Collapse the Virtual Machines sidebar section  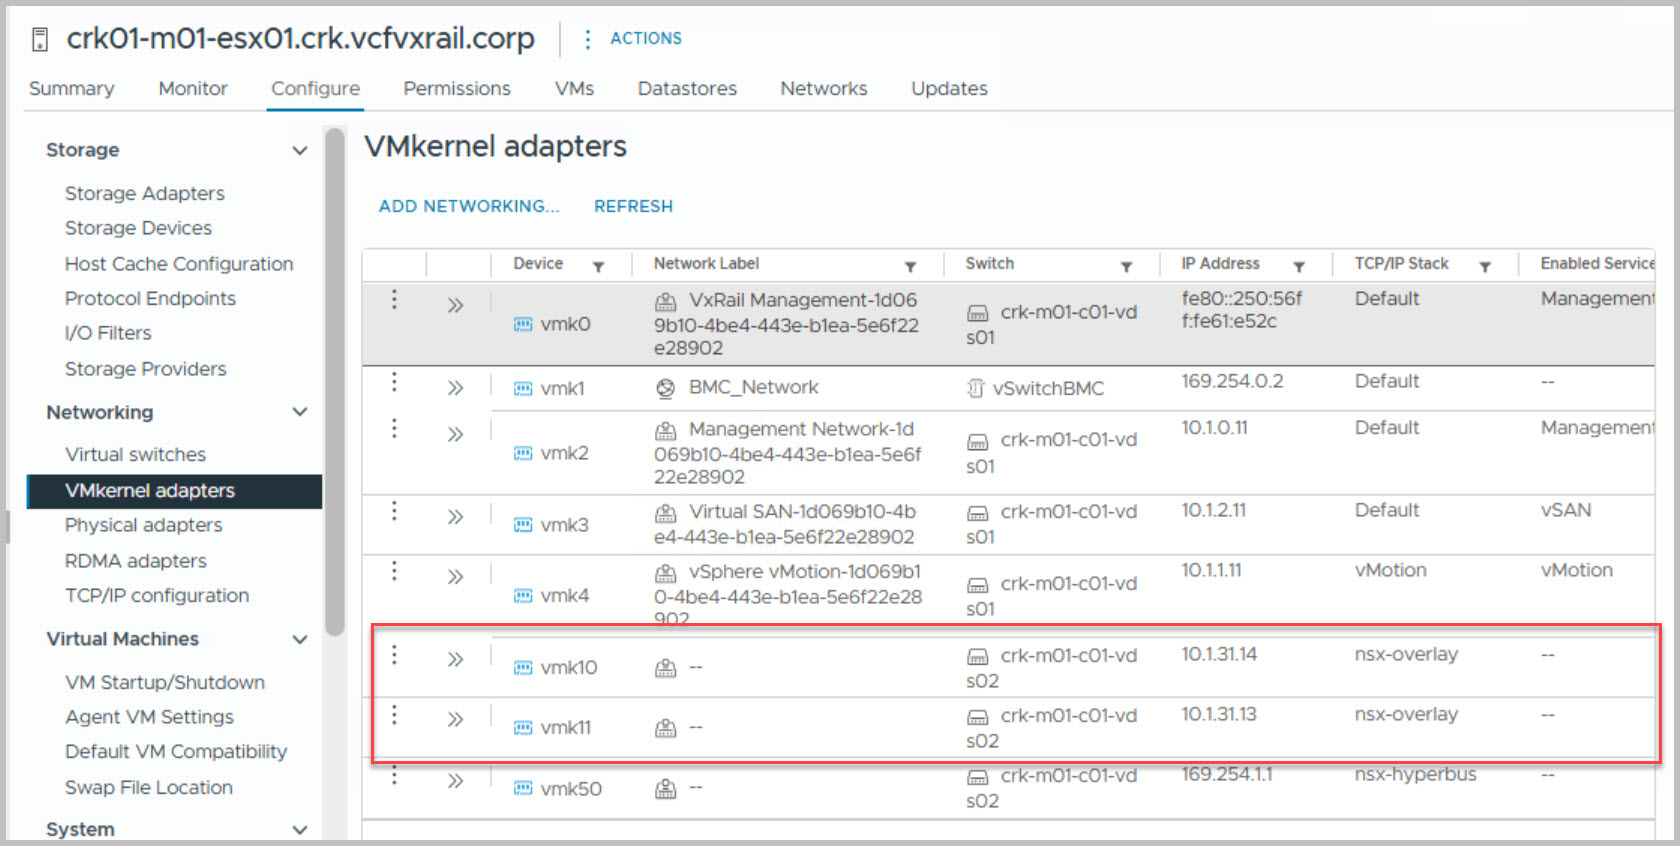[299, 639]
